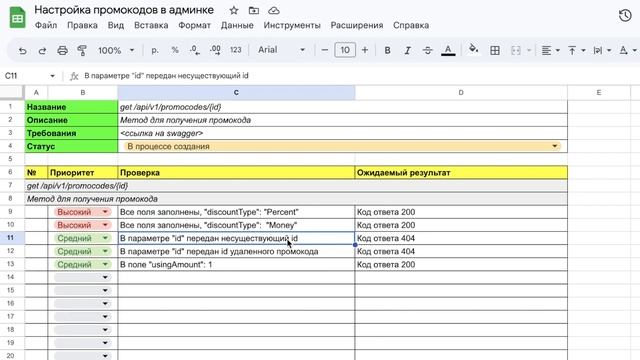Open priority dropdown Средний in row 13
This screenshot has width=640, height=360.
tap(82, 264)
